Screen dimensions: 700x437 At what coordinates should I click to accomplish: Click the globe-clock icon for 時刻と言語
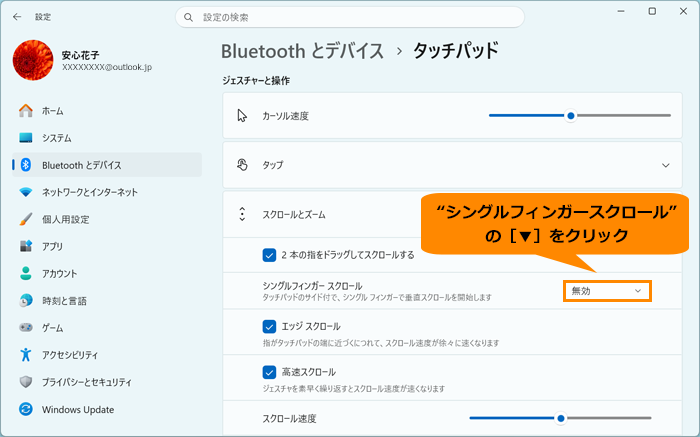(x=26, y=300)
